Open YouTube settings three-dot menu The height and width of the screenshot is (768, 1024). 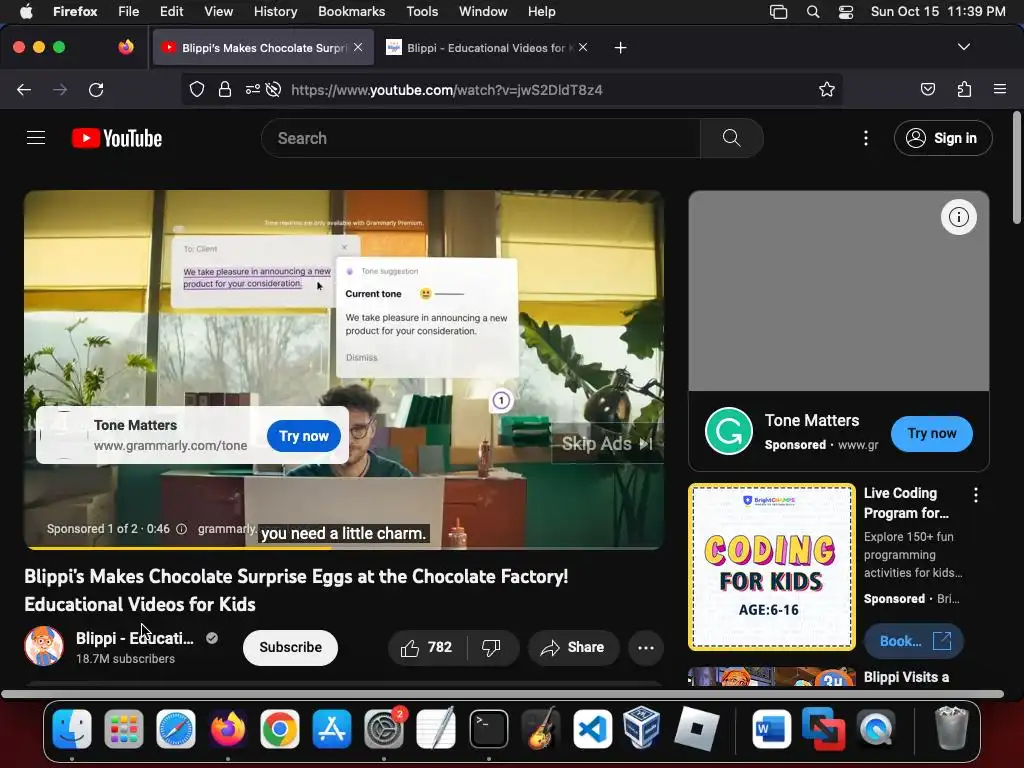(866, 138)
